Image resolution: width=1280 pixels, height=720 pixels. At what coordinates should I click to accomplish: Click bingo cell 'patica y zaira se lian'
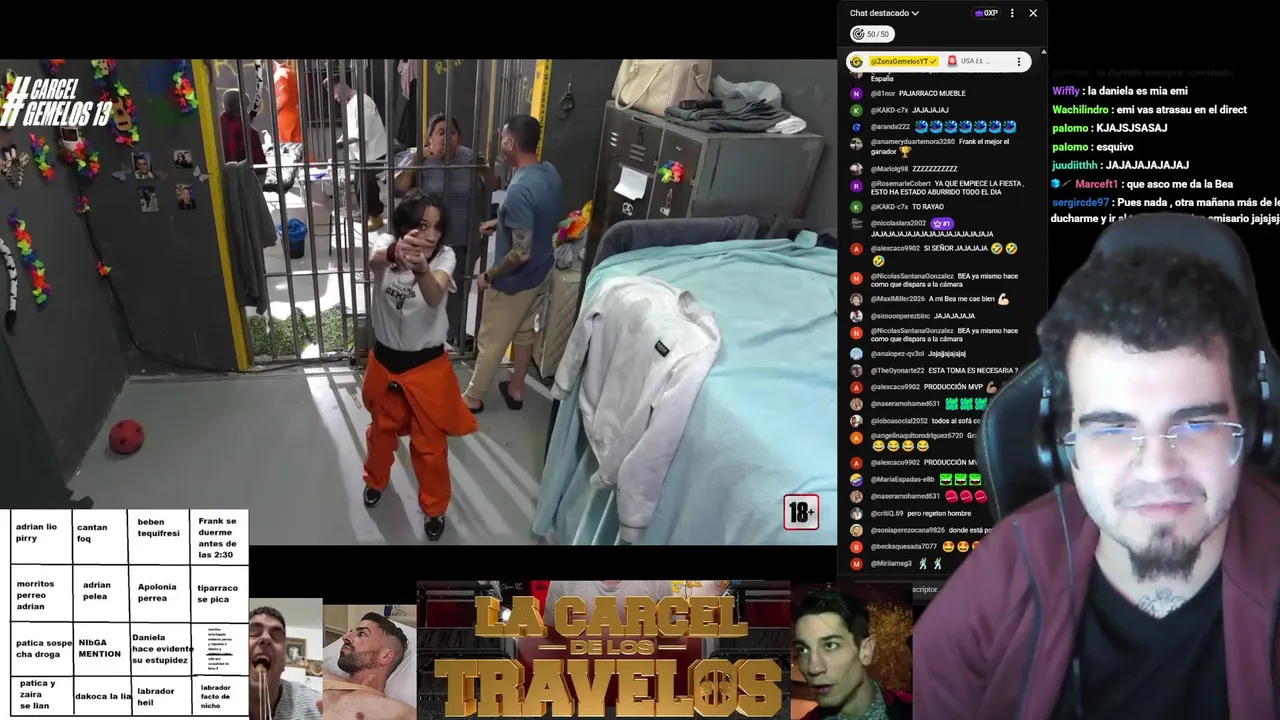40,694
